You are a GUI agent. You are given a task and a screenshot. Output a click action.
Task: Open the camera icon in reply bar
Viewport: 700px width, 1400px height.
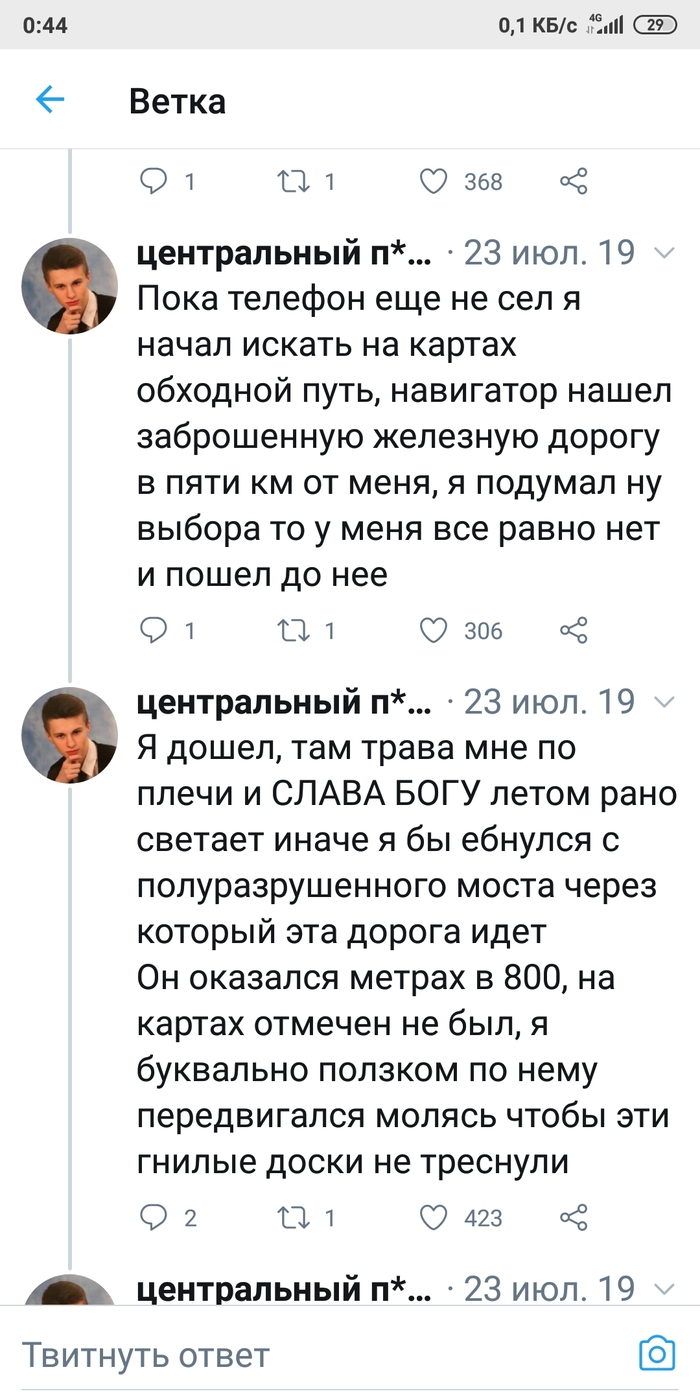click(x=657, y=1354)
